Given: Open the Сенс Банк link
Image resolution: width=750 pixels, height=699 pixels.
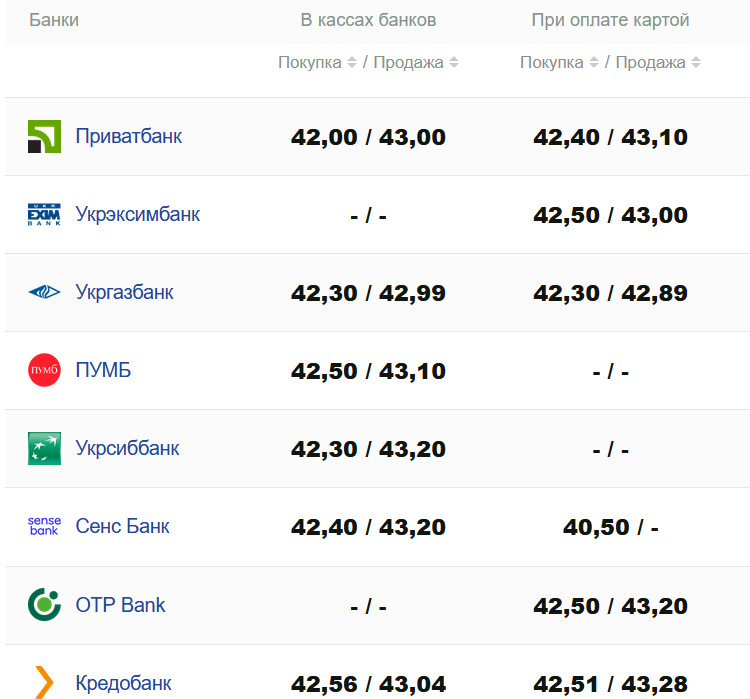Looking at the screenshot, I should coord(122,526).
